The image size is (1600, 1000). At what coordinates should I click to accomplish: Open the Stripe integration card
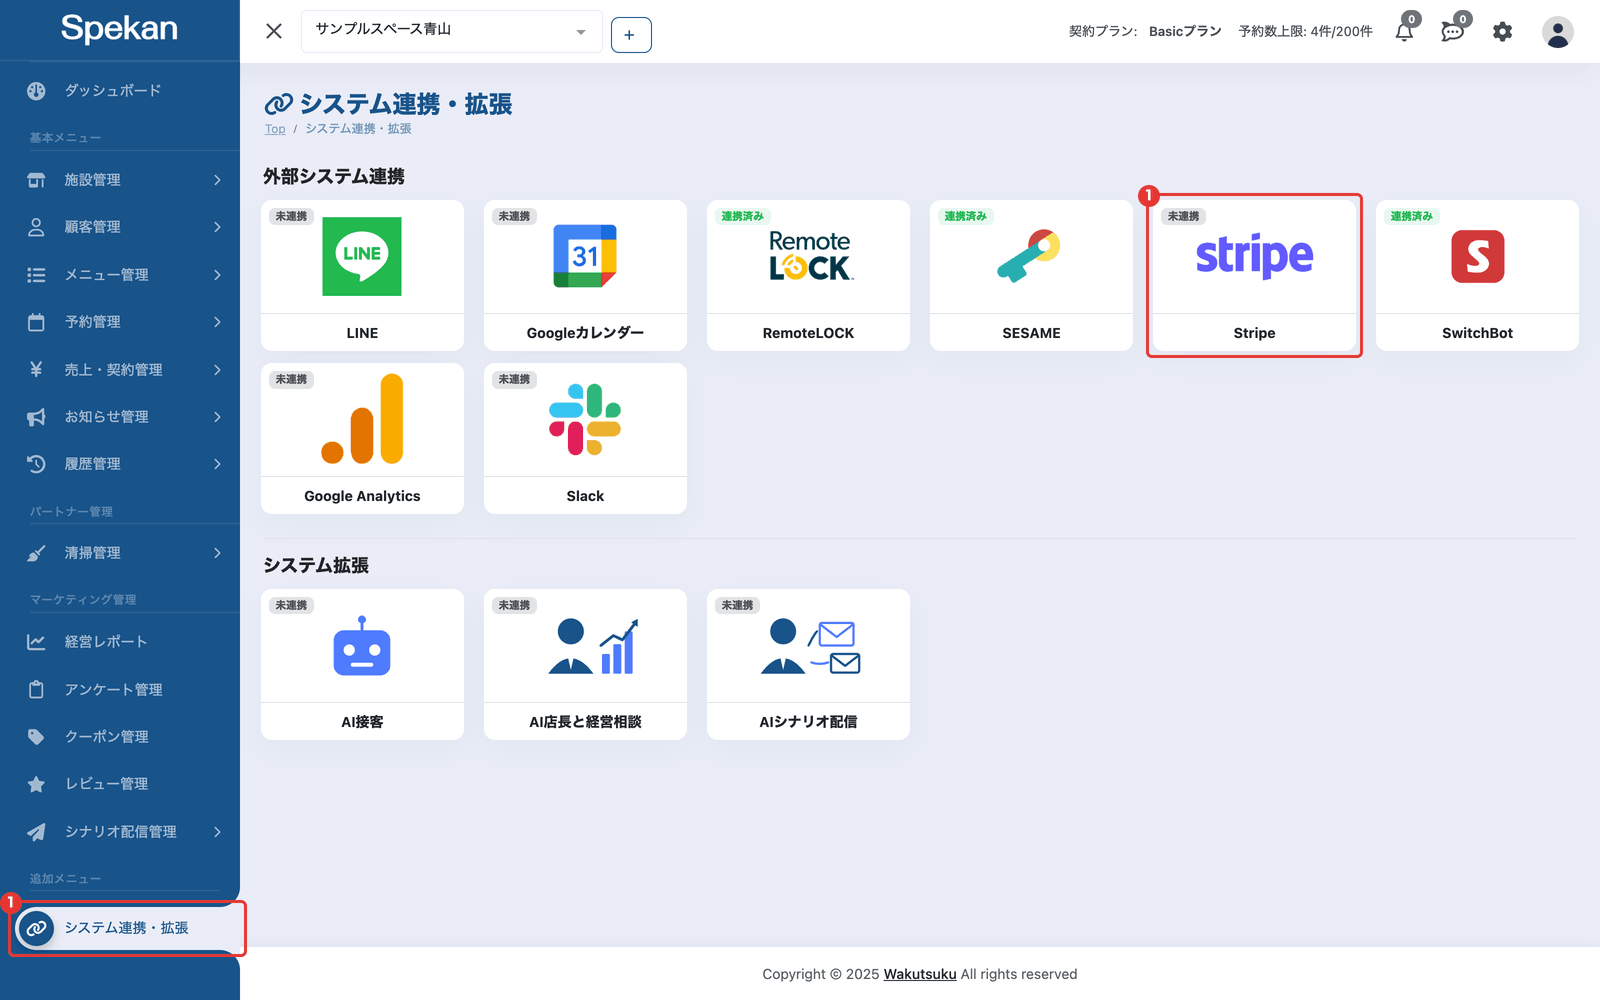pyautogui.click(x=1254, y=275)
